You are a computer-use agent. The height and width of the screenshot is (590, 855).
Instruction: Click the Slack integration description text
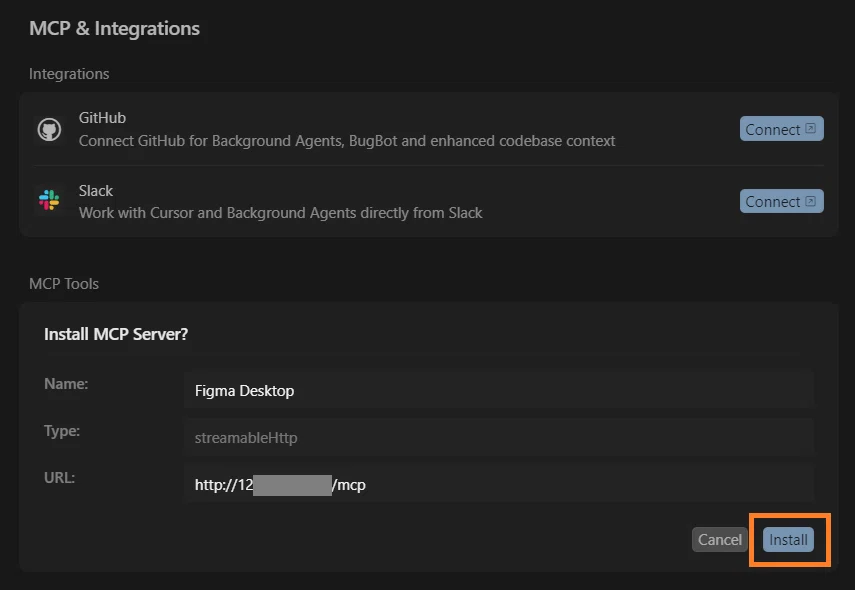tap(280, 213)
